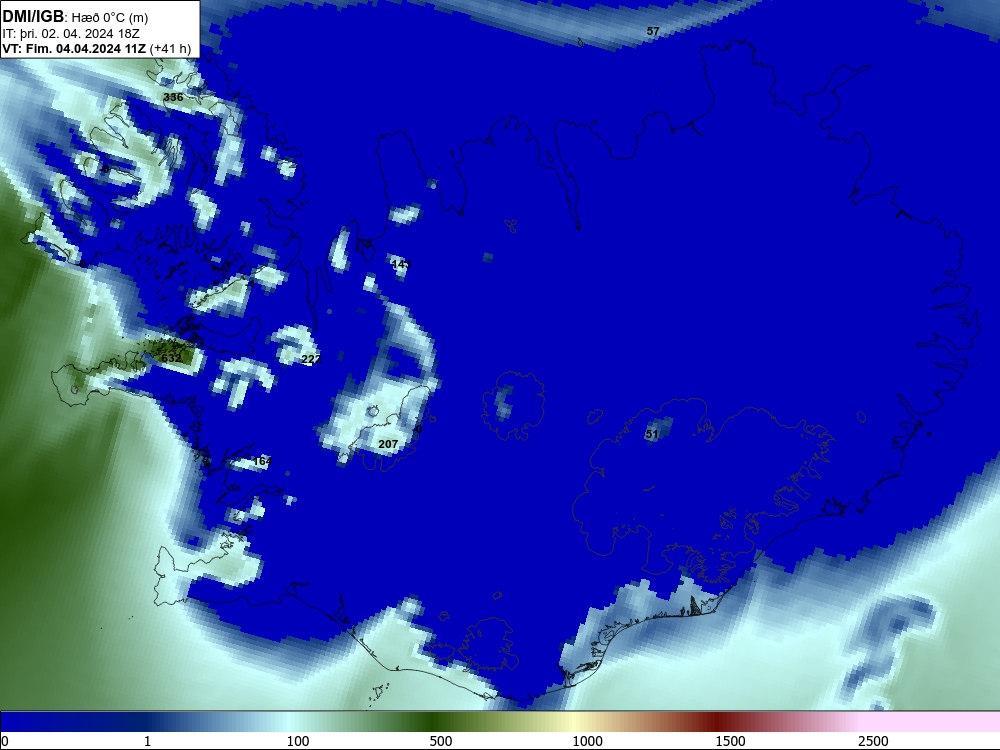Click the 'VT: Fim. 04.04.2024 11Z (+41 h)' line
This screenshot has width=1000, height=750.
click(x=96, y=48)
